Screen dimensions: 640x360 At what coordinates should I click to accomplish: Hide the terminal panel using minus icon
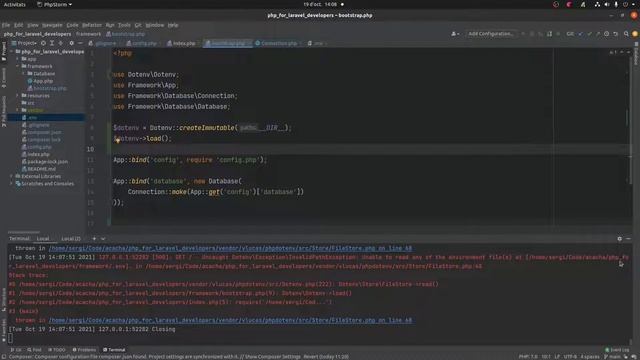click(628, 239)
